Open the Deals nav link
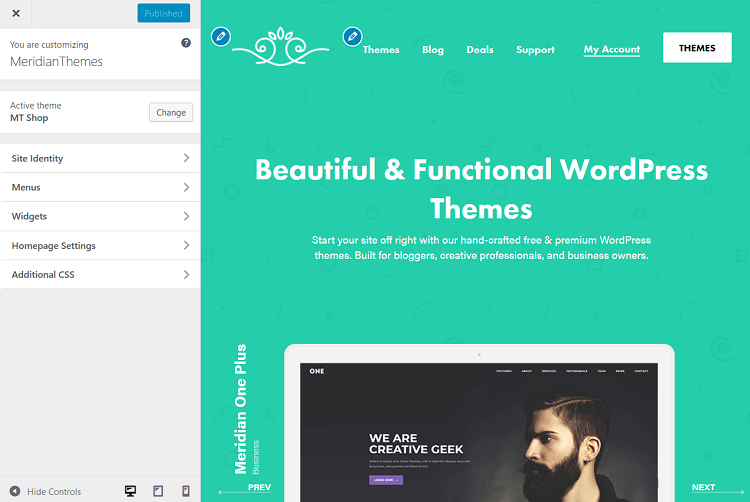The height and width of the screenshot is (502, 750). click(480, 50)
